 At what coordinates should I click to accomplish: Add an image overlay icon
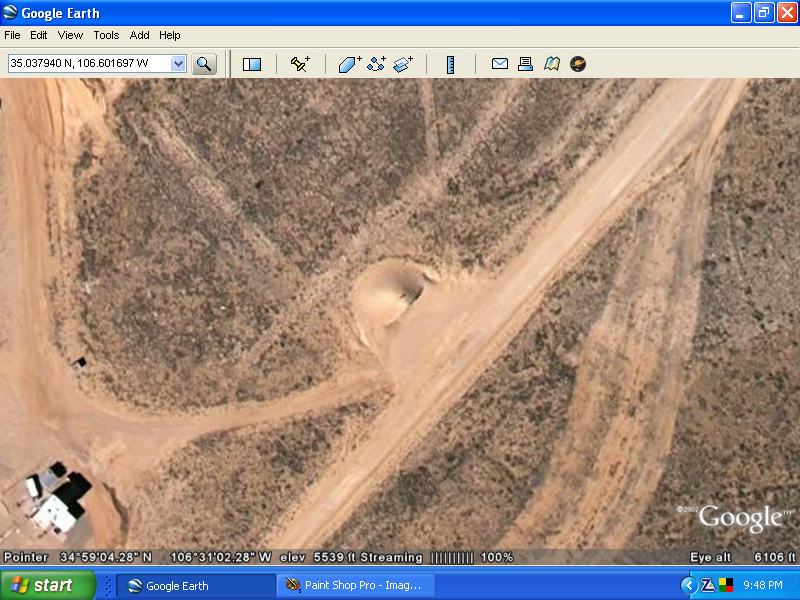tap(403, 64)
